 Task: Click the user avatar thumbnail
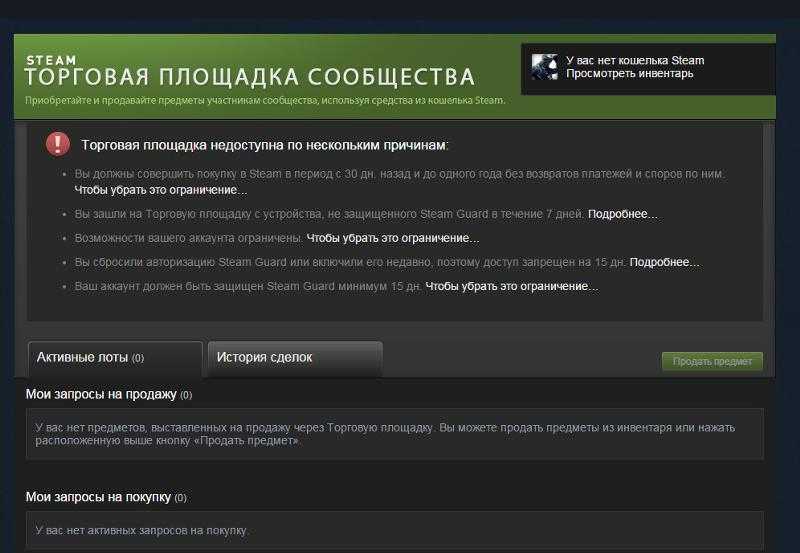(544, 67)
